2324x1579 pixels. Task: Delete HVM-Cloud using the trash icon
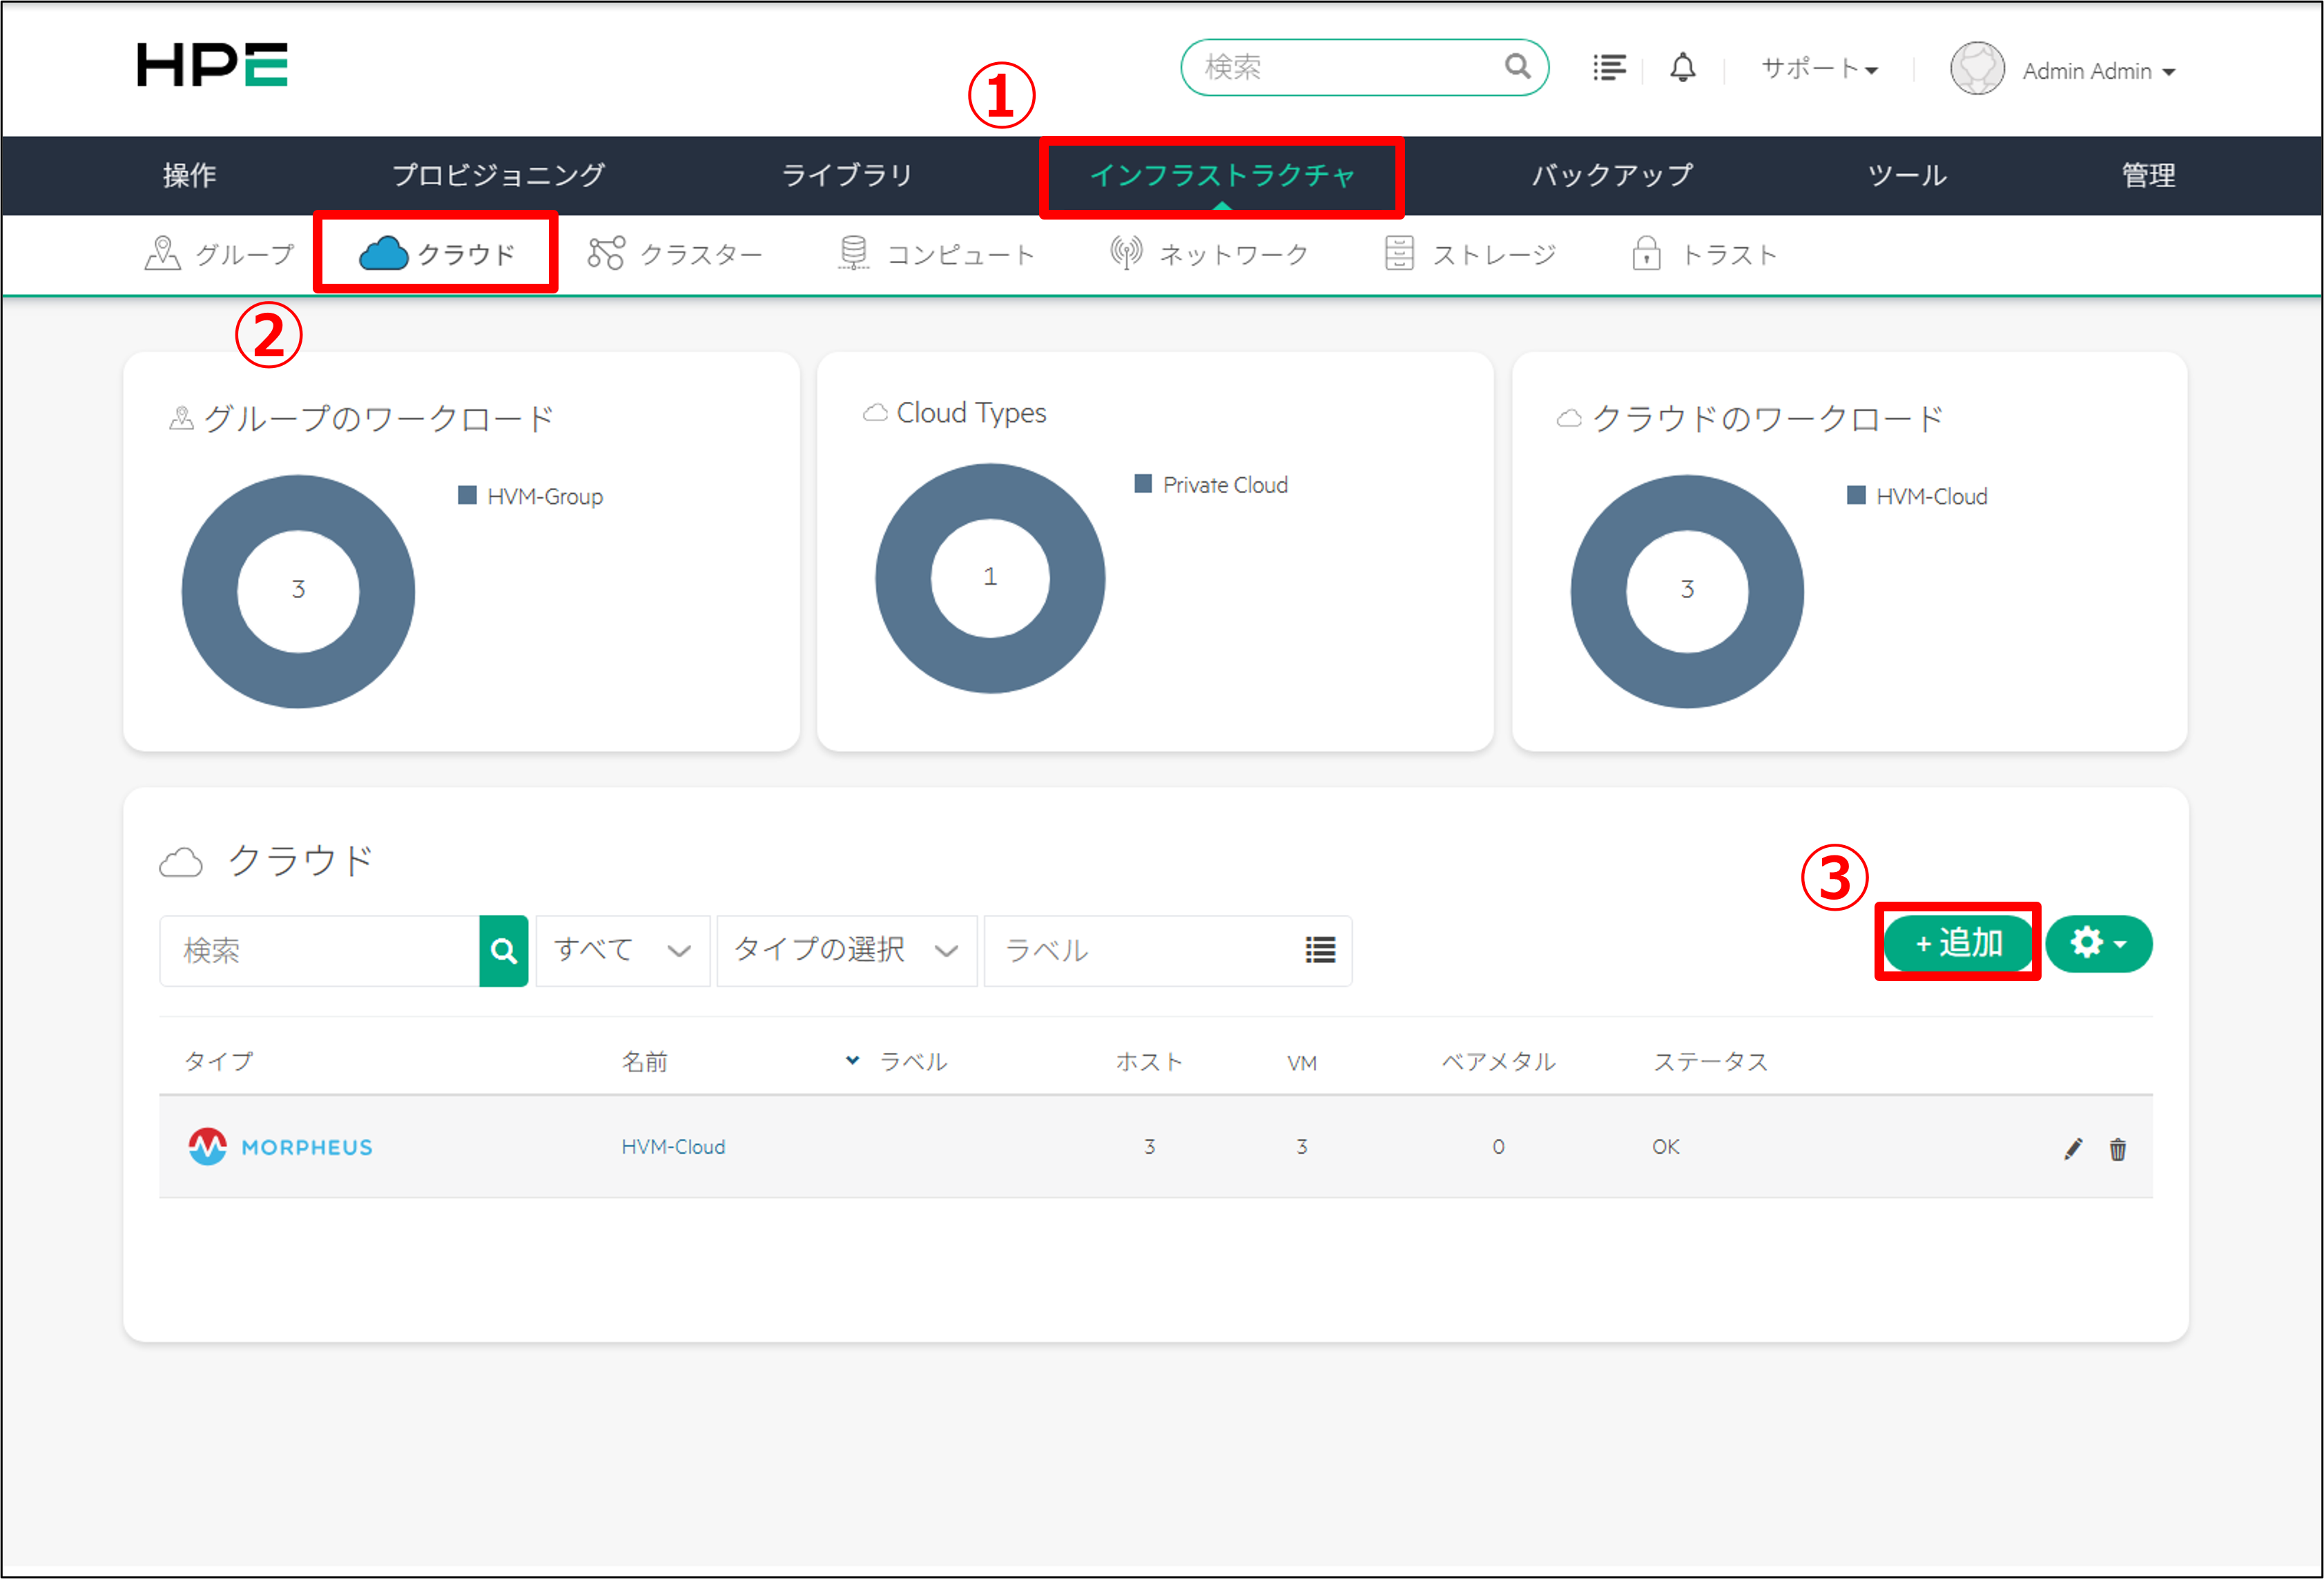point(2117,1148)
